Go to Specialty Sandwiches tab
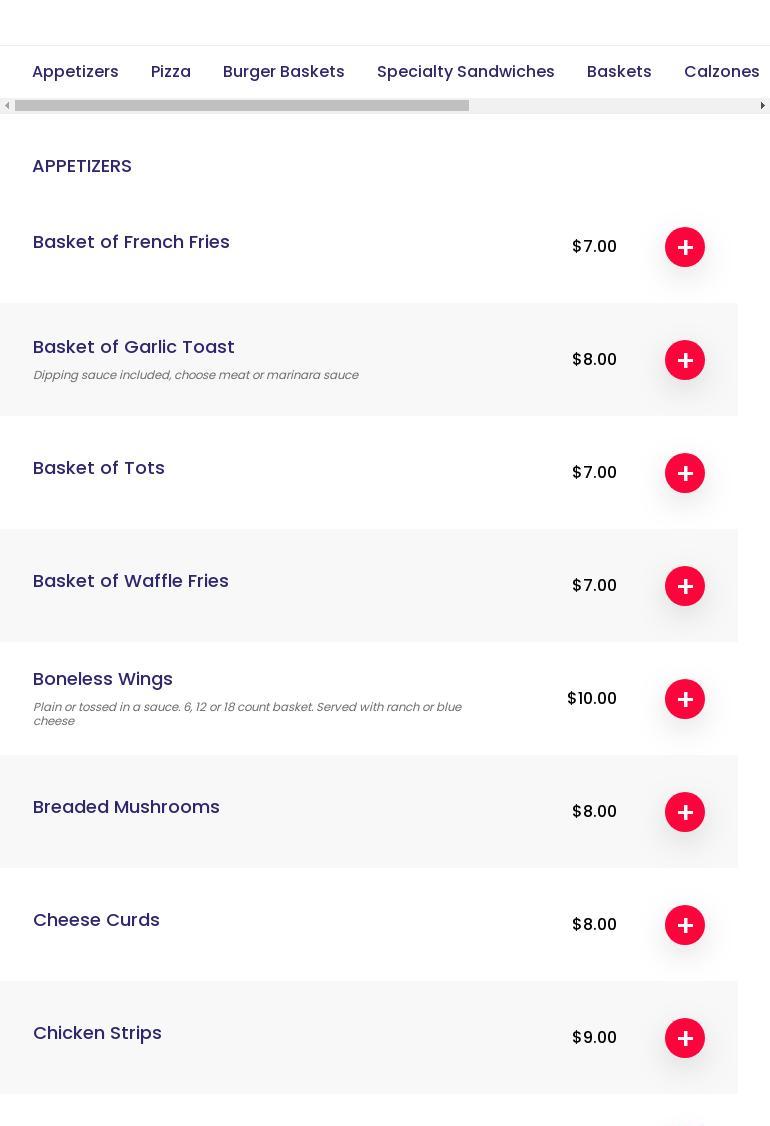Screen dimensions: 770x1126 466,72
